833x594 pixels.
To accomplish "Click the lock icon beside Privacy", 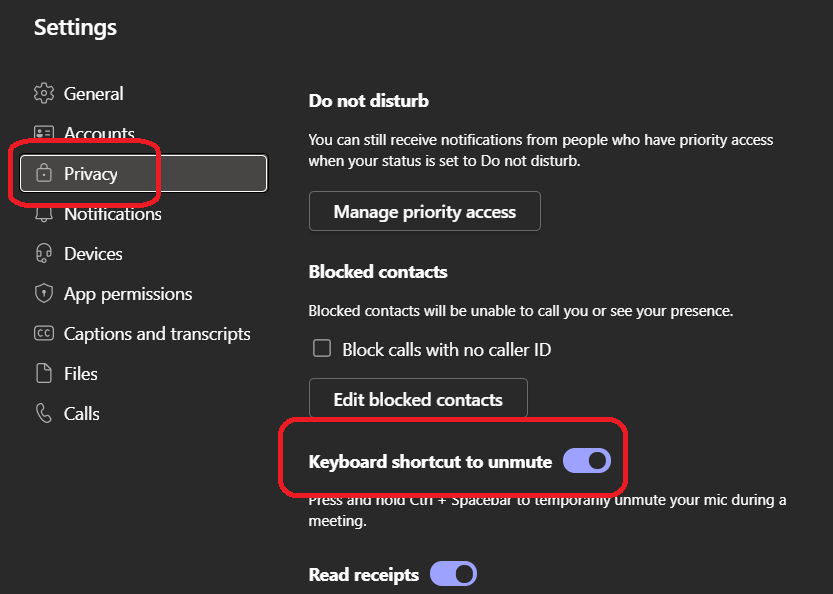I will (x=43, y=174).
